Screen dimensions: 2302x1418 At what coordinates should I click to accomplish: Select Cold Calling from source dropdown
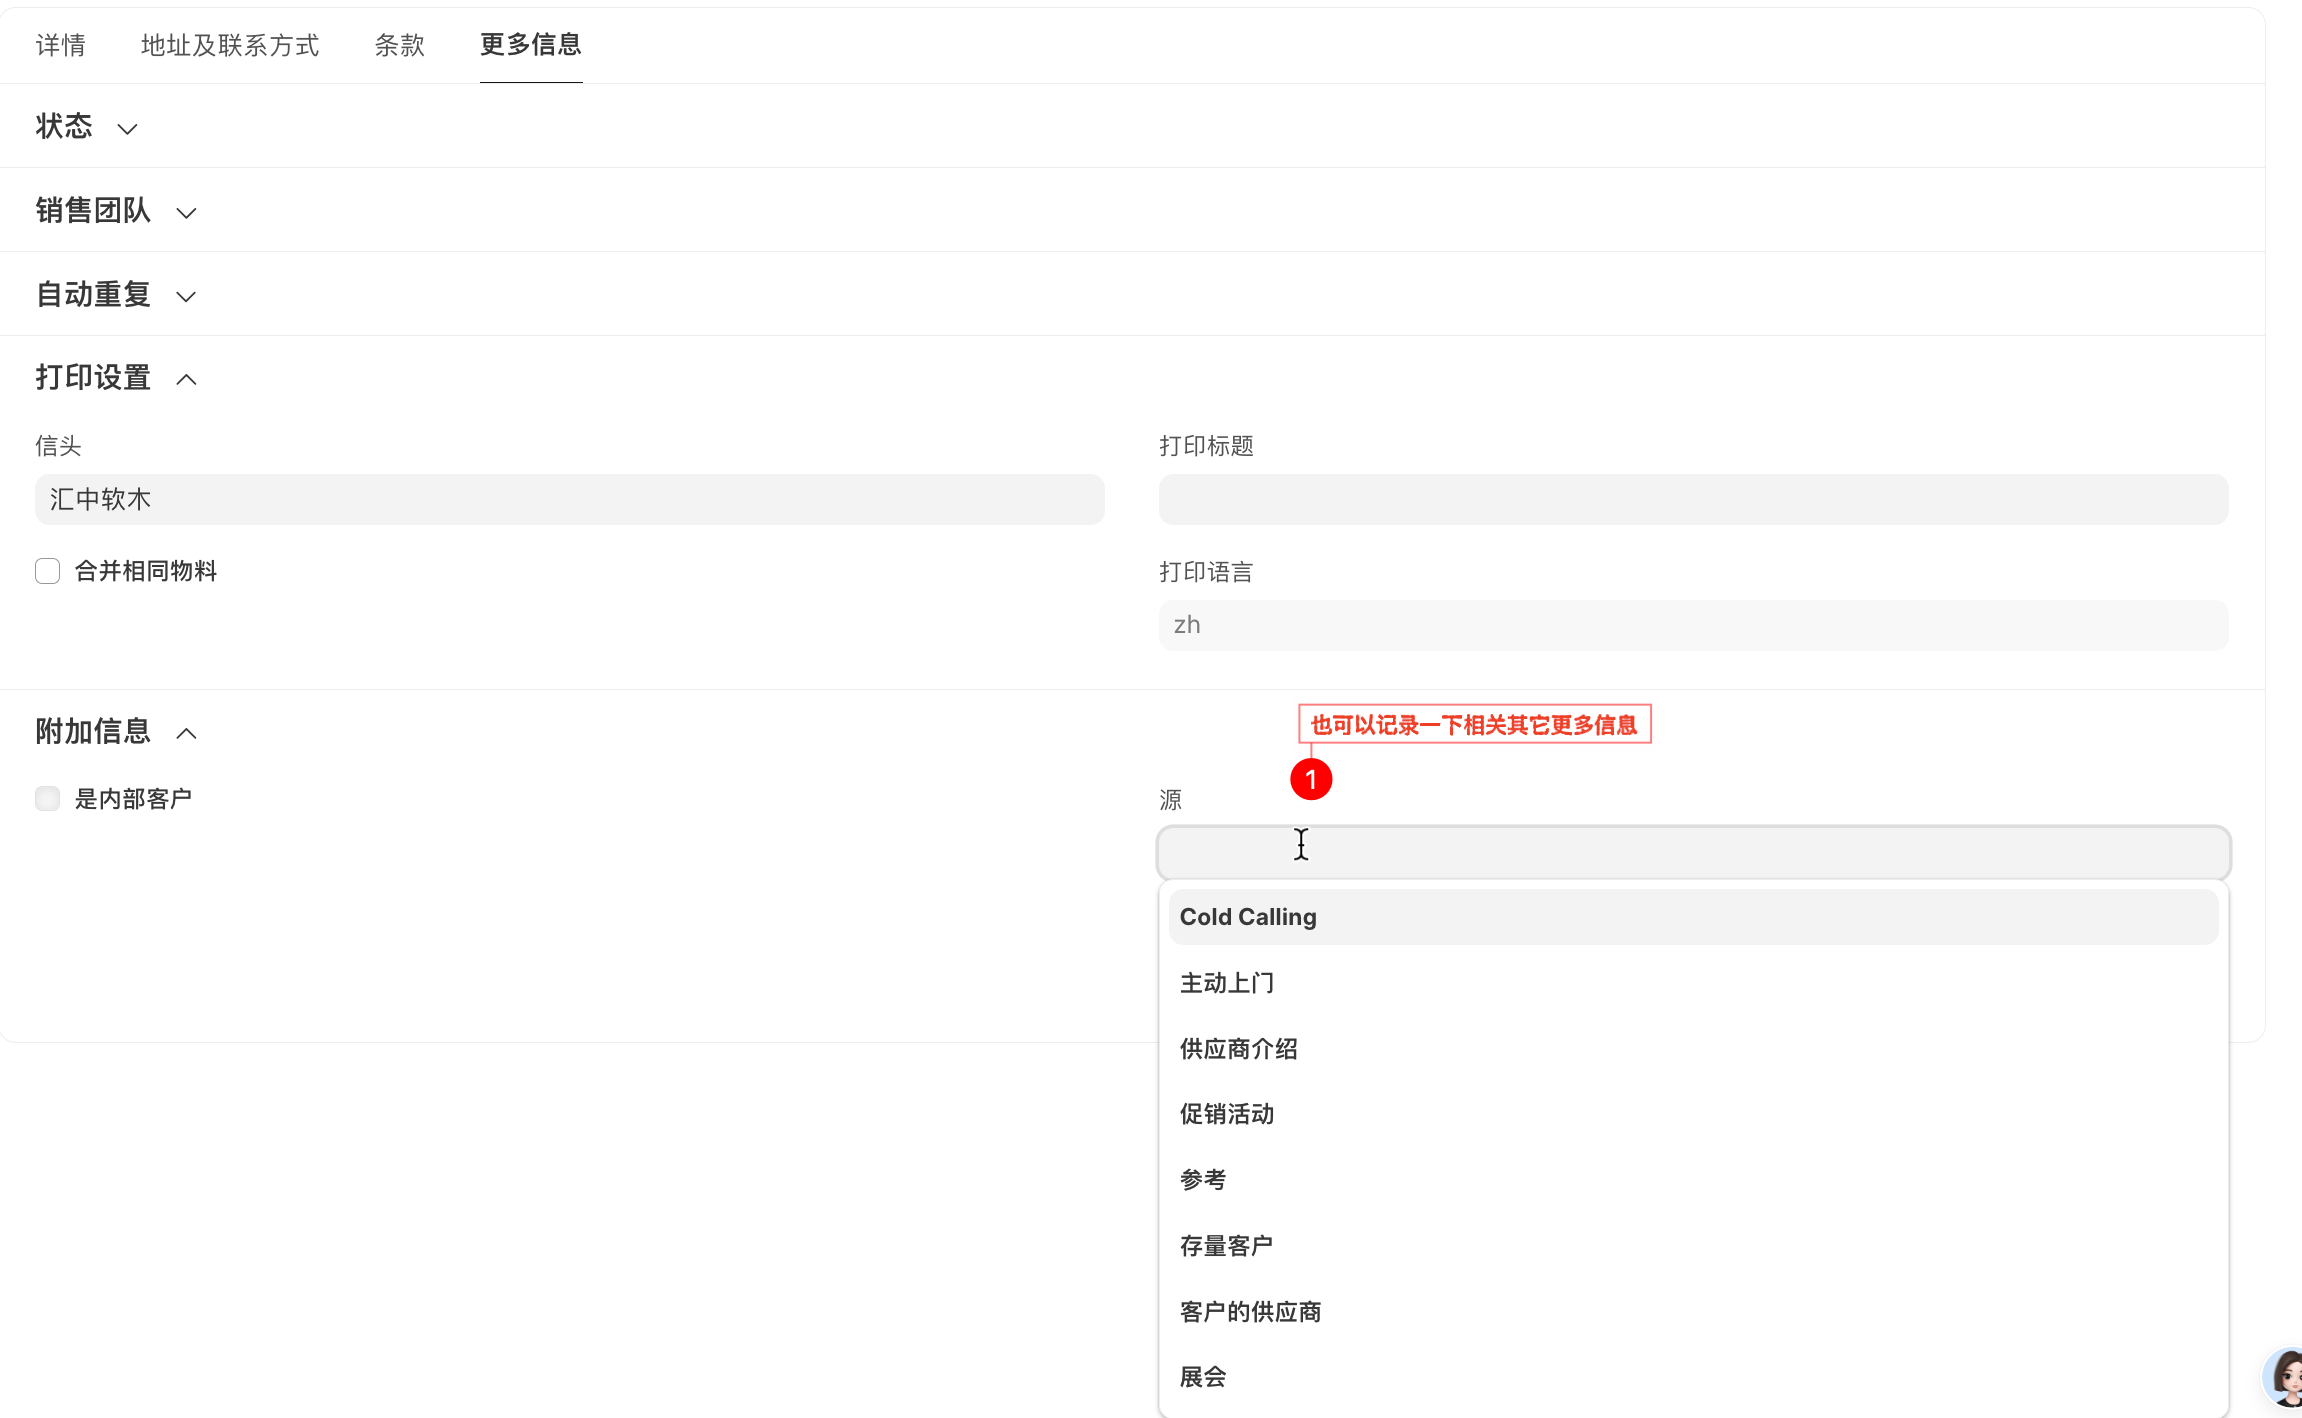coord(1248,917)
